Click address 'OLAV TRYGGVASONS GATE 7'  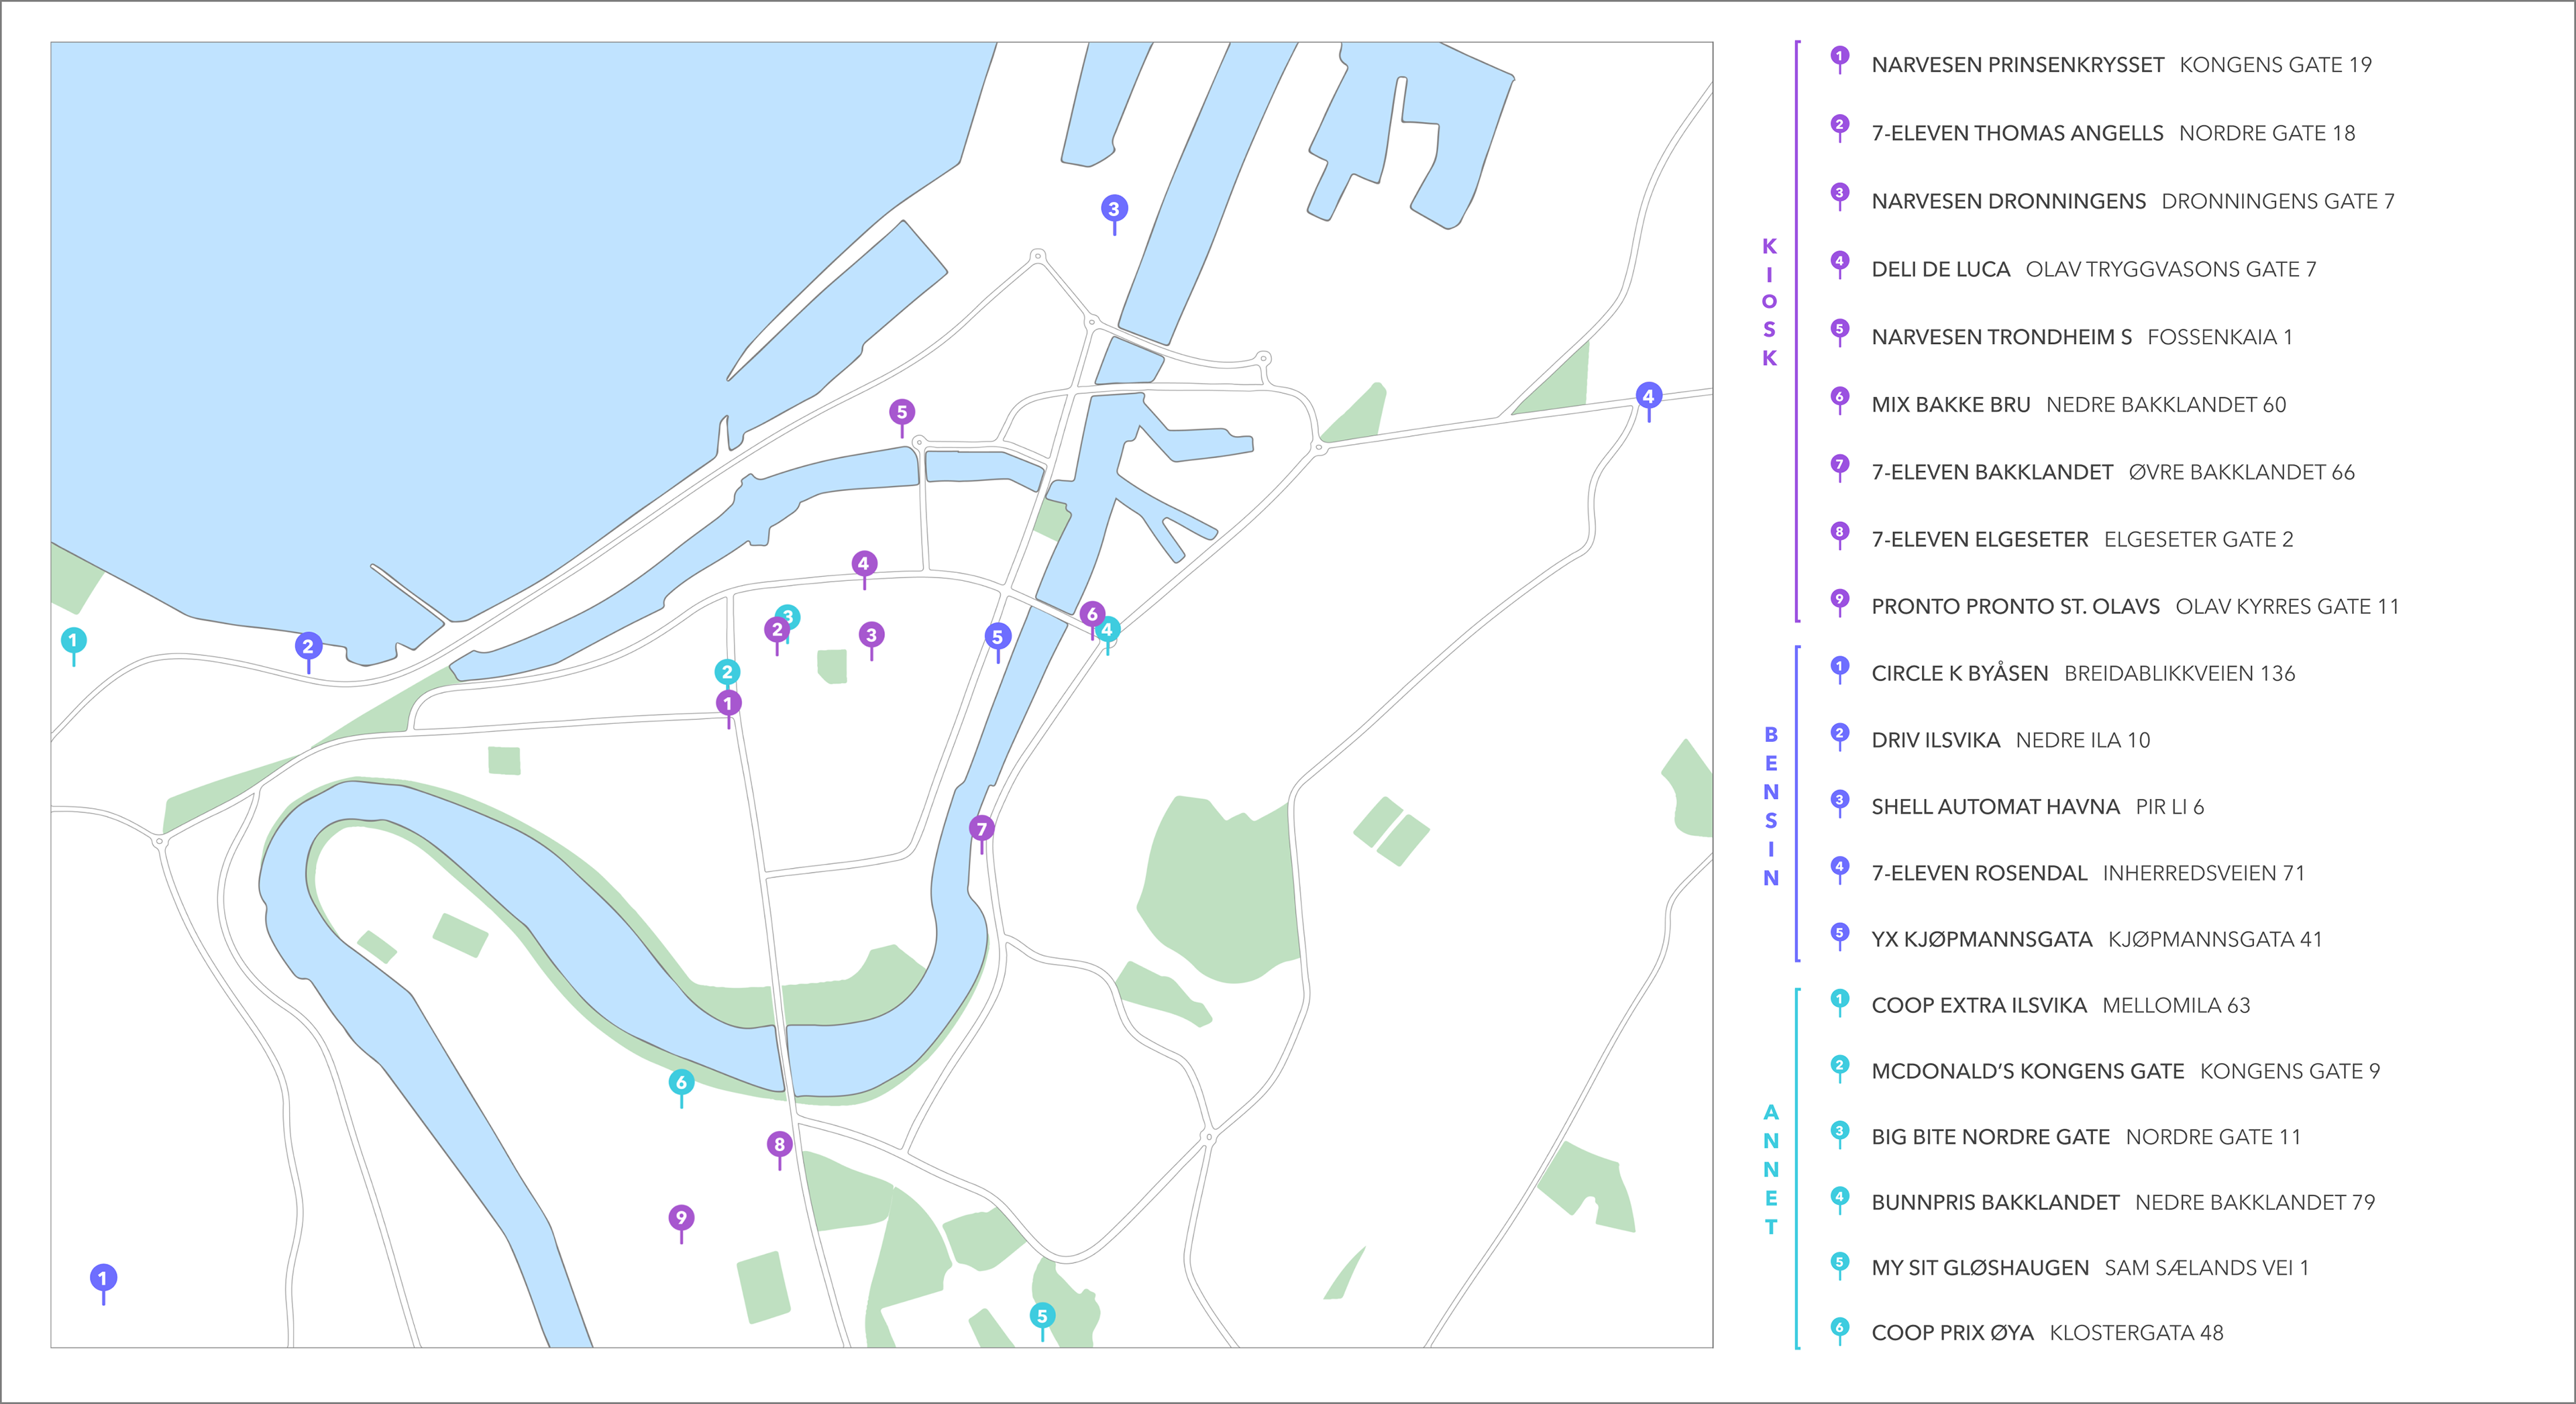click(x=2171, y=269)
